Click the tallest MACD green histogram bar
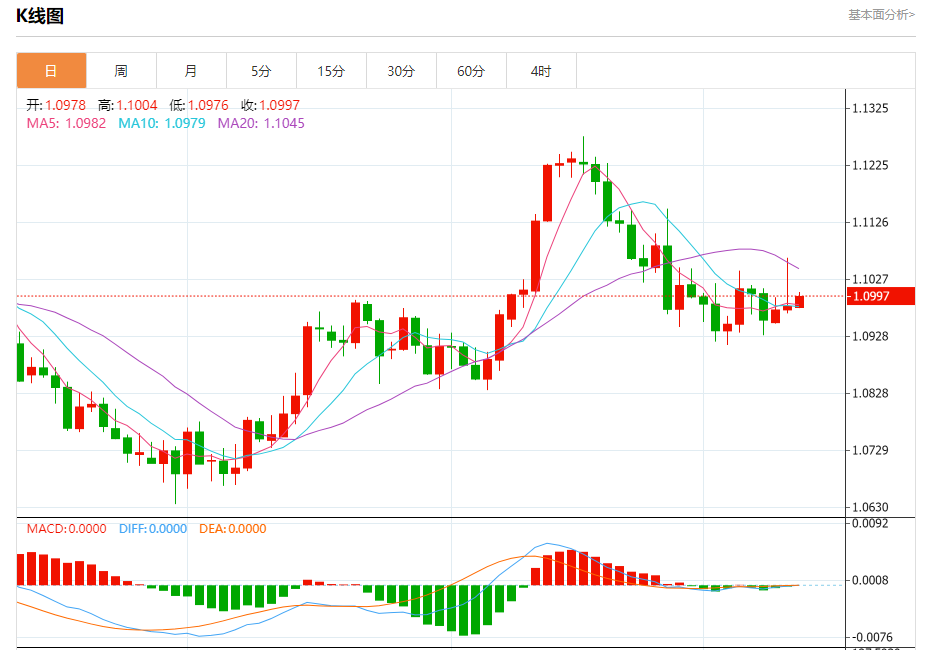The height and width of the screenshot is (650, 925). click(463, 610)
